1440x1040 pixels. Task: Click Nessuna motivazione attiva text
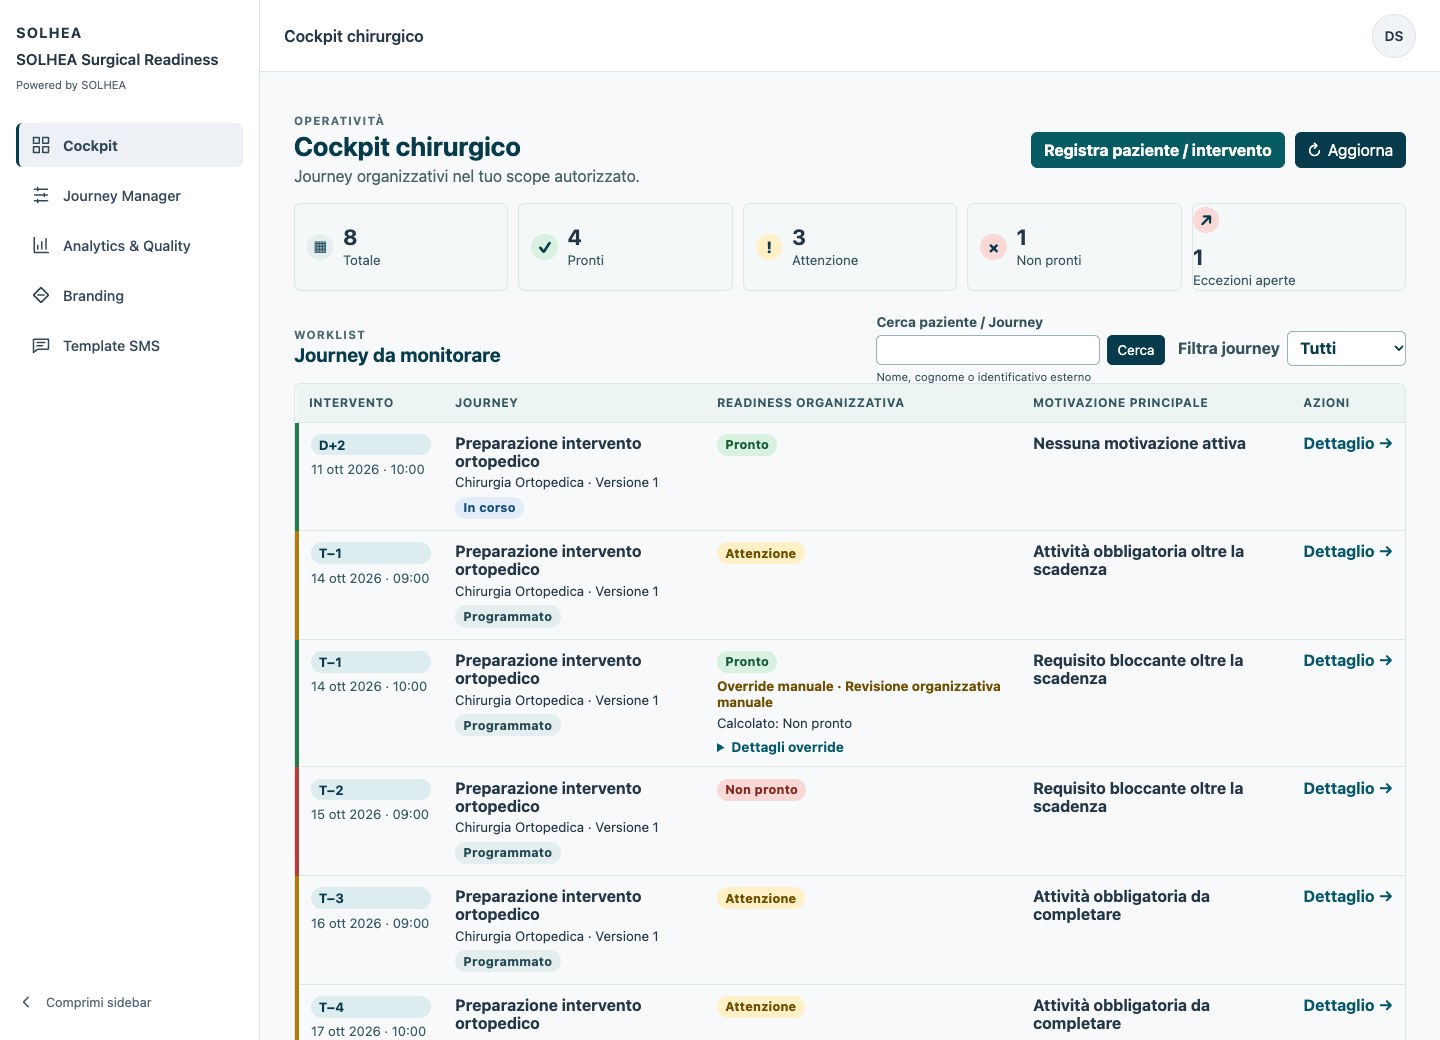(1139, 443)
